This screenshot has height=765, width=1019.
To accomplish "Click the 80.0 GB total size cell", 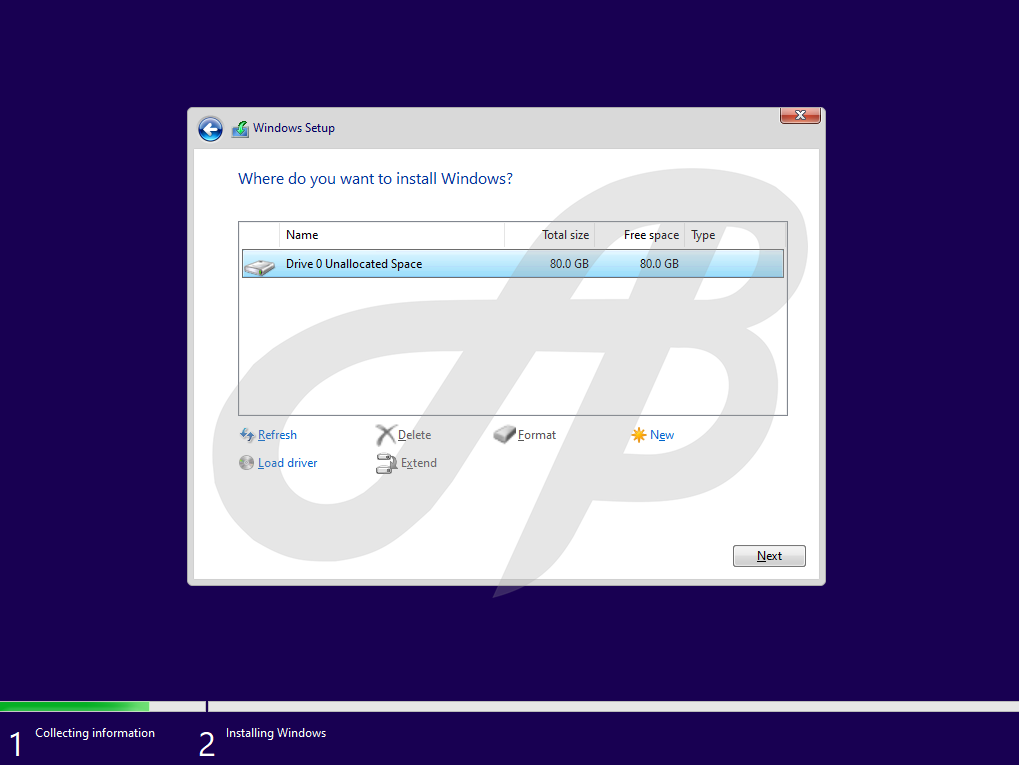I will 569,264.
